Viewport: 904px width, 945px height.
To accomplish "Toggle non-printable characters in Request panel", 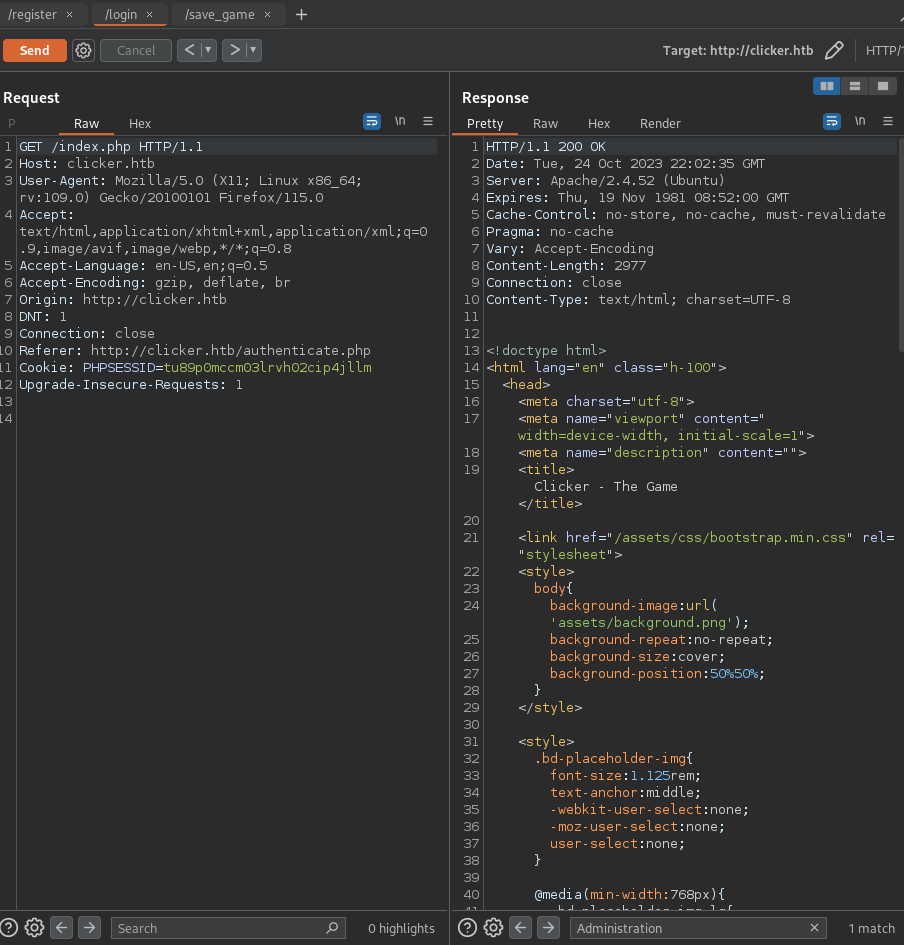I will 400,121.
